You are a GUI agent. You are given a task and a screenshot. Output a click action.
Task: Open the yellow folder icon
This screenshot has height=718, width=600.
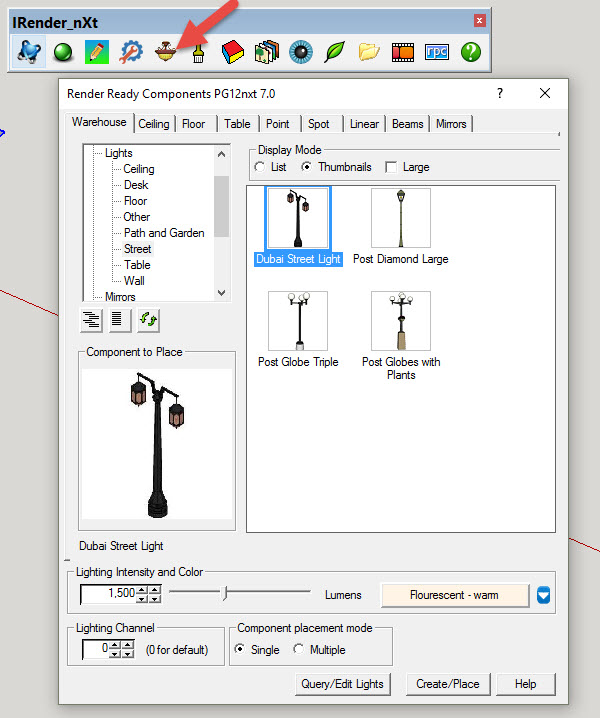tap(369, 52)
